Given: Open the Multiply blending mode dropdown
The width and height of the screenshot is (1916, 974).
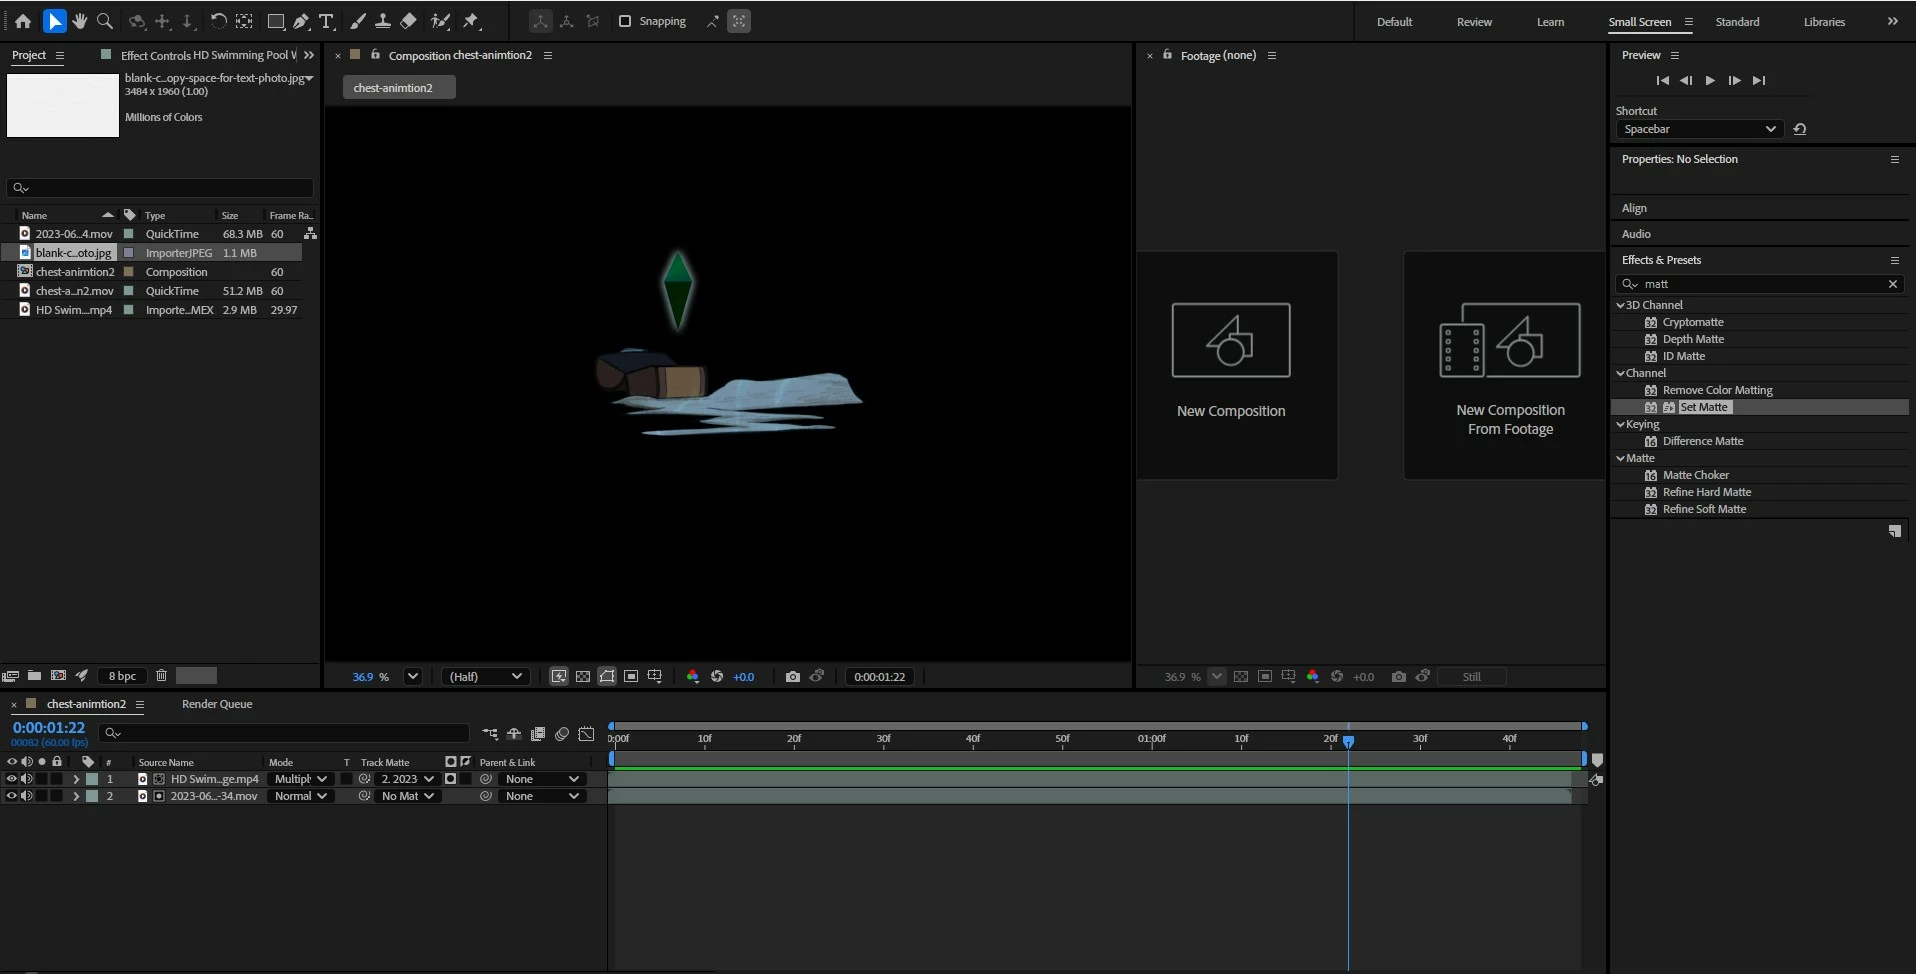Looking at the screenshot, I should pos(300,779).
